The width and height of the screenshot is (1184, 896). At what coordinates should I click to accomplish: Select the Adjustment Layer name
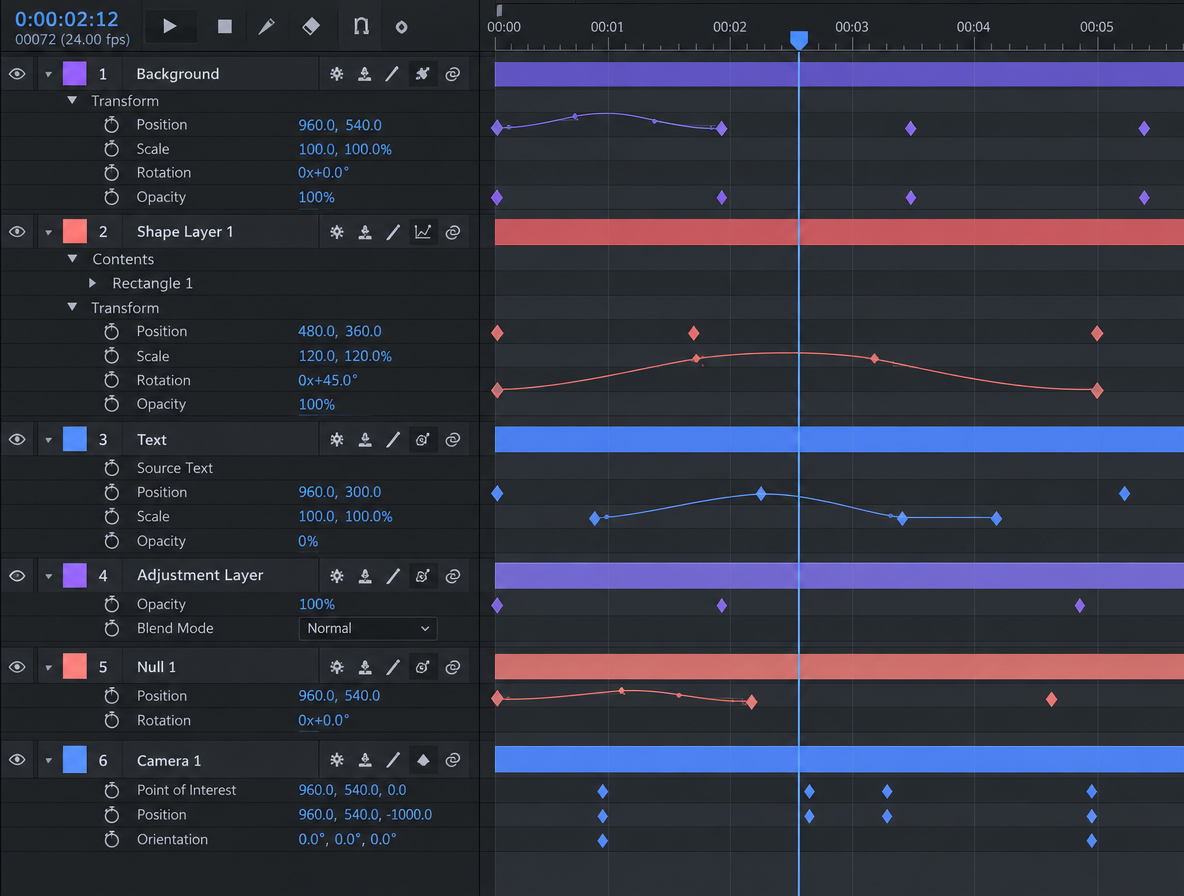click(200, 575)
